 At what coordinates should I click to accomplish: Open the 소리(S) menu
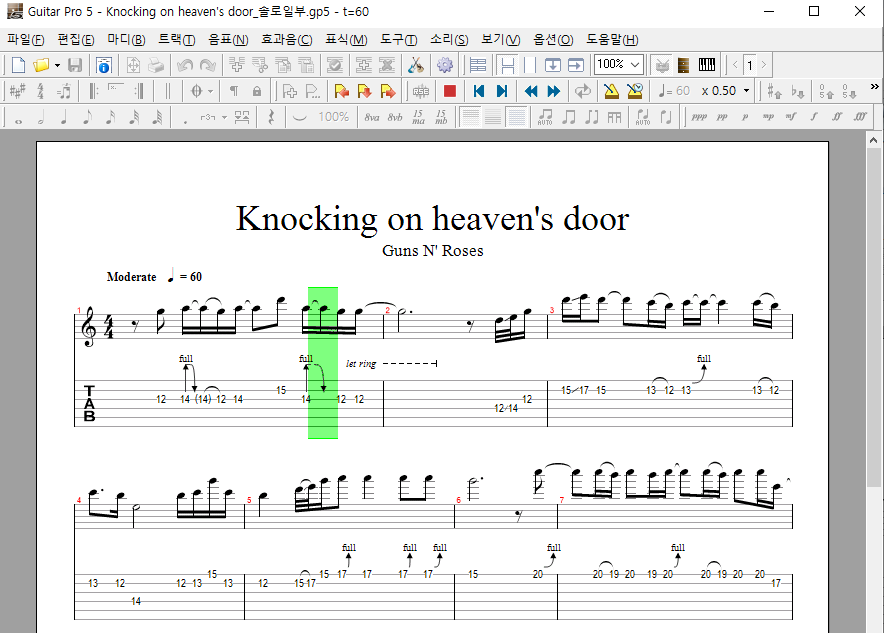449,39
